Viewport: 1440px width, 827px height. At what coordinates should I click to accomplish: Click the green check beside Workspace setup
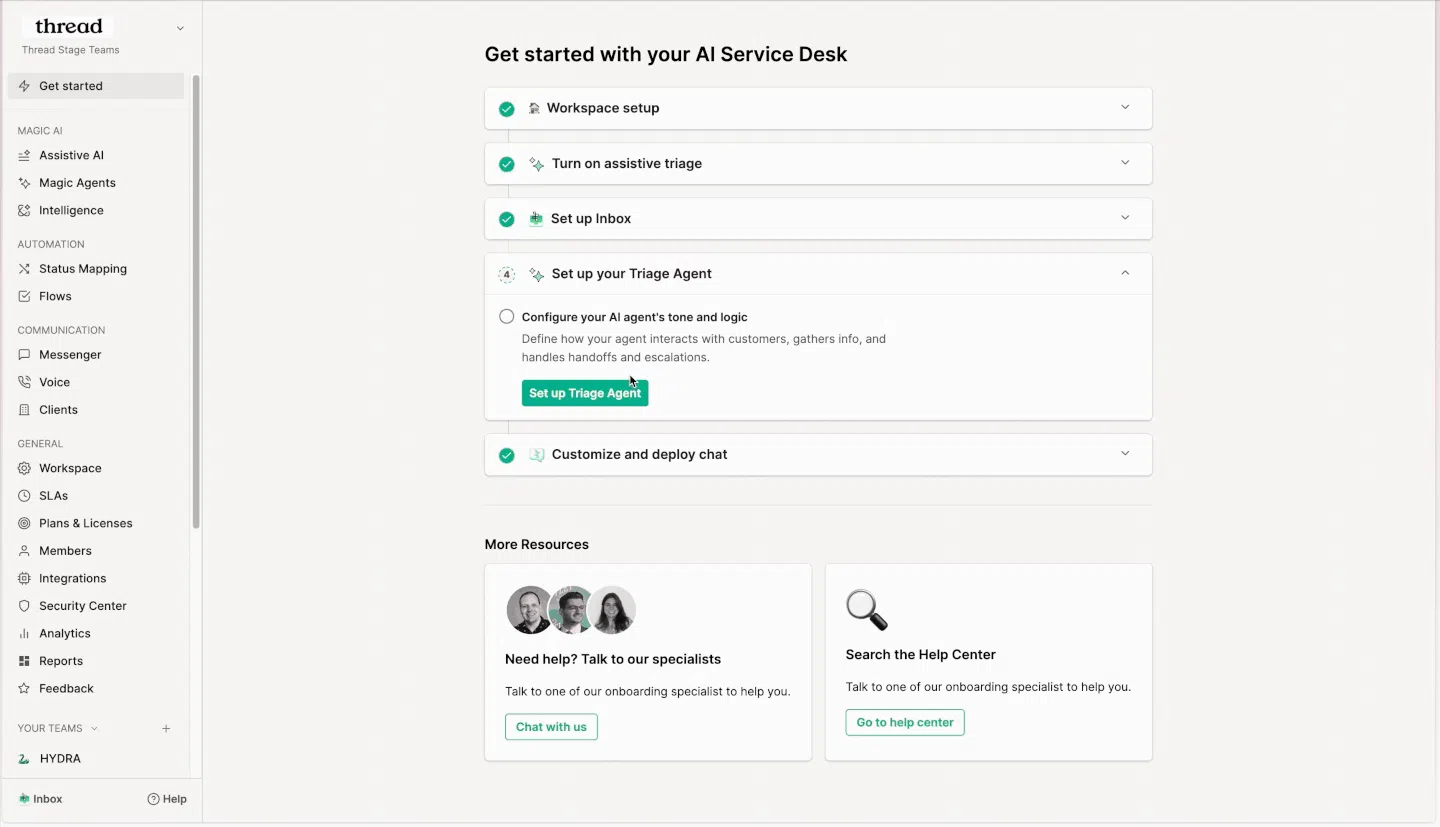[x=507, y=109]
